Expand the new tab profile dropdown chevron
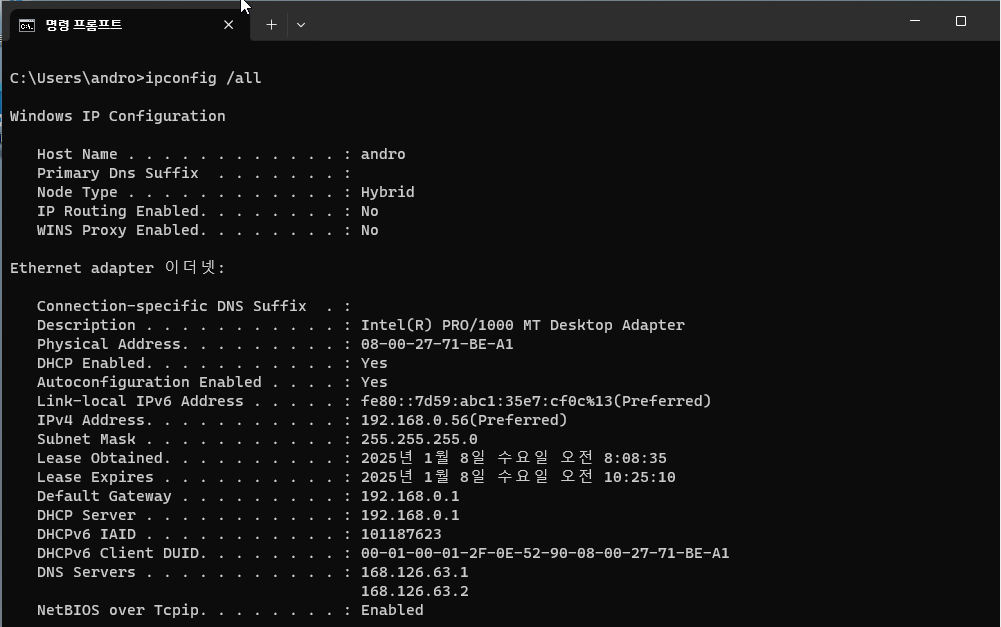This screenshot has height=627, width=1001. 300,24
